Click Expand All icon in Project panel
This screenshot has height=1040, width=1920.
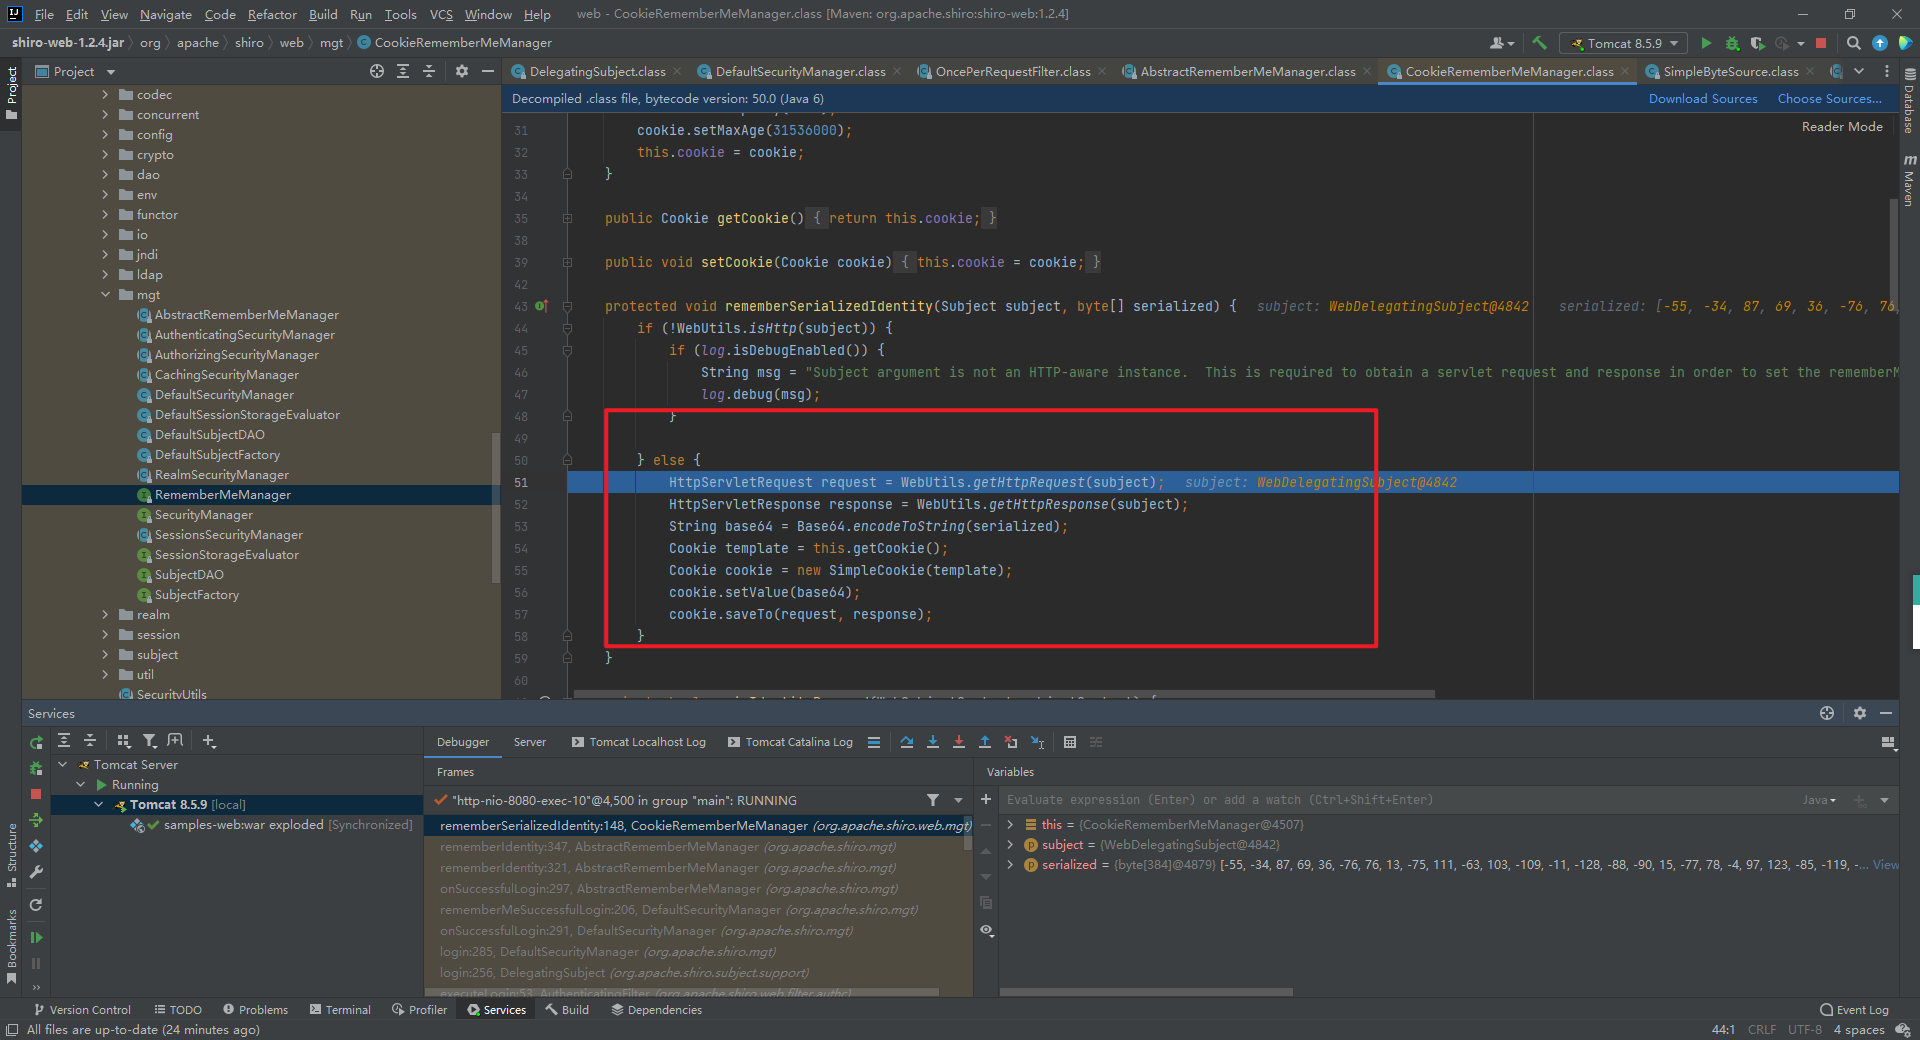[403, 71]
